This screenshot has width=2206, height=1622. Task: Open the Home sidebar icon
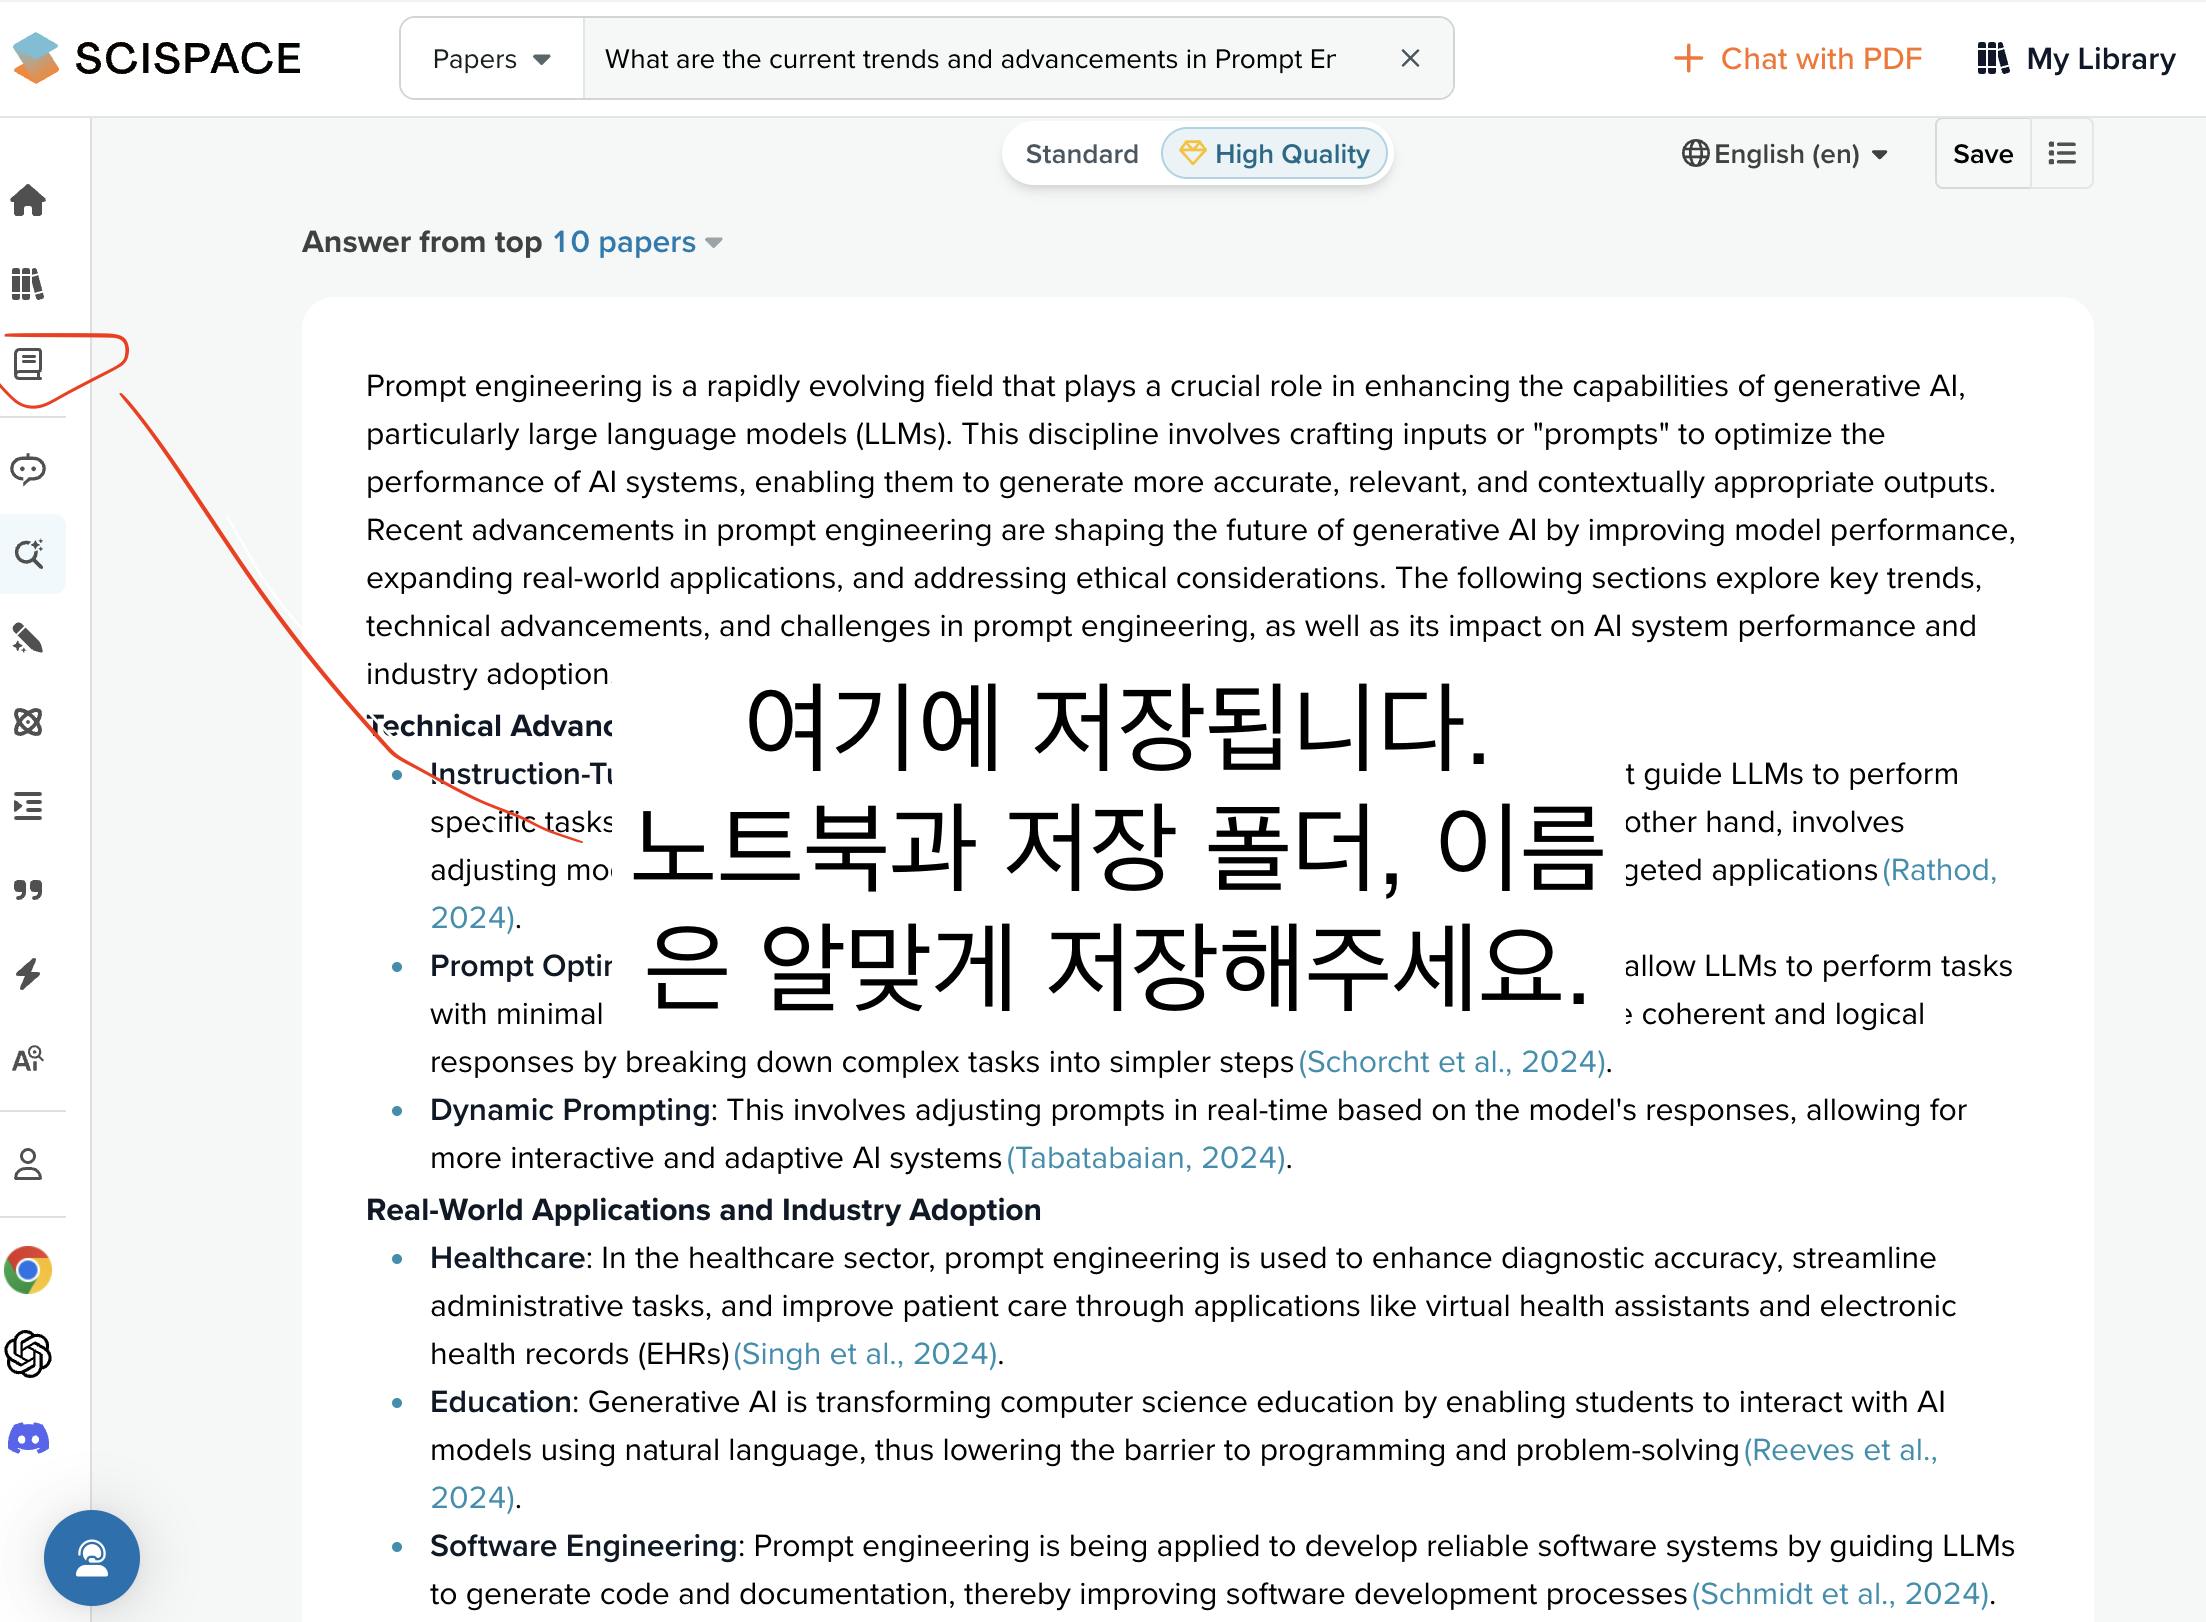[28, 200]
